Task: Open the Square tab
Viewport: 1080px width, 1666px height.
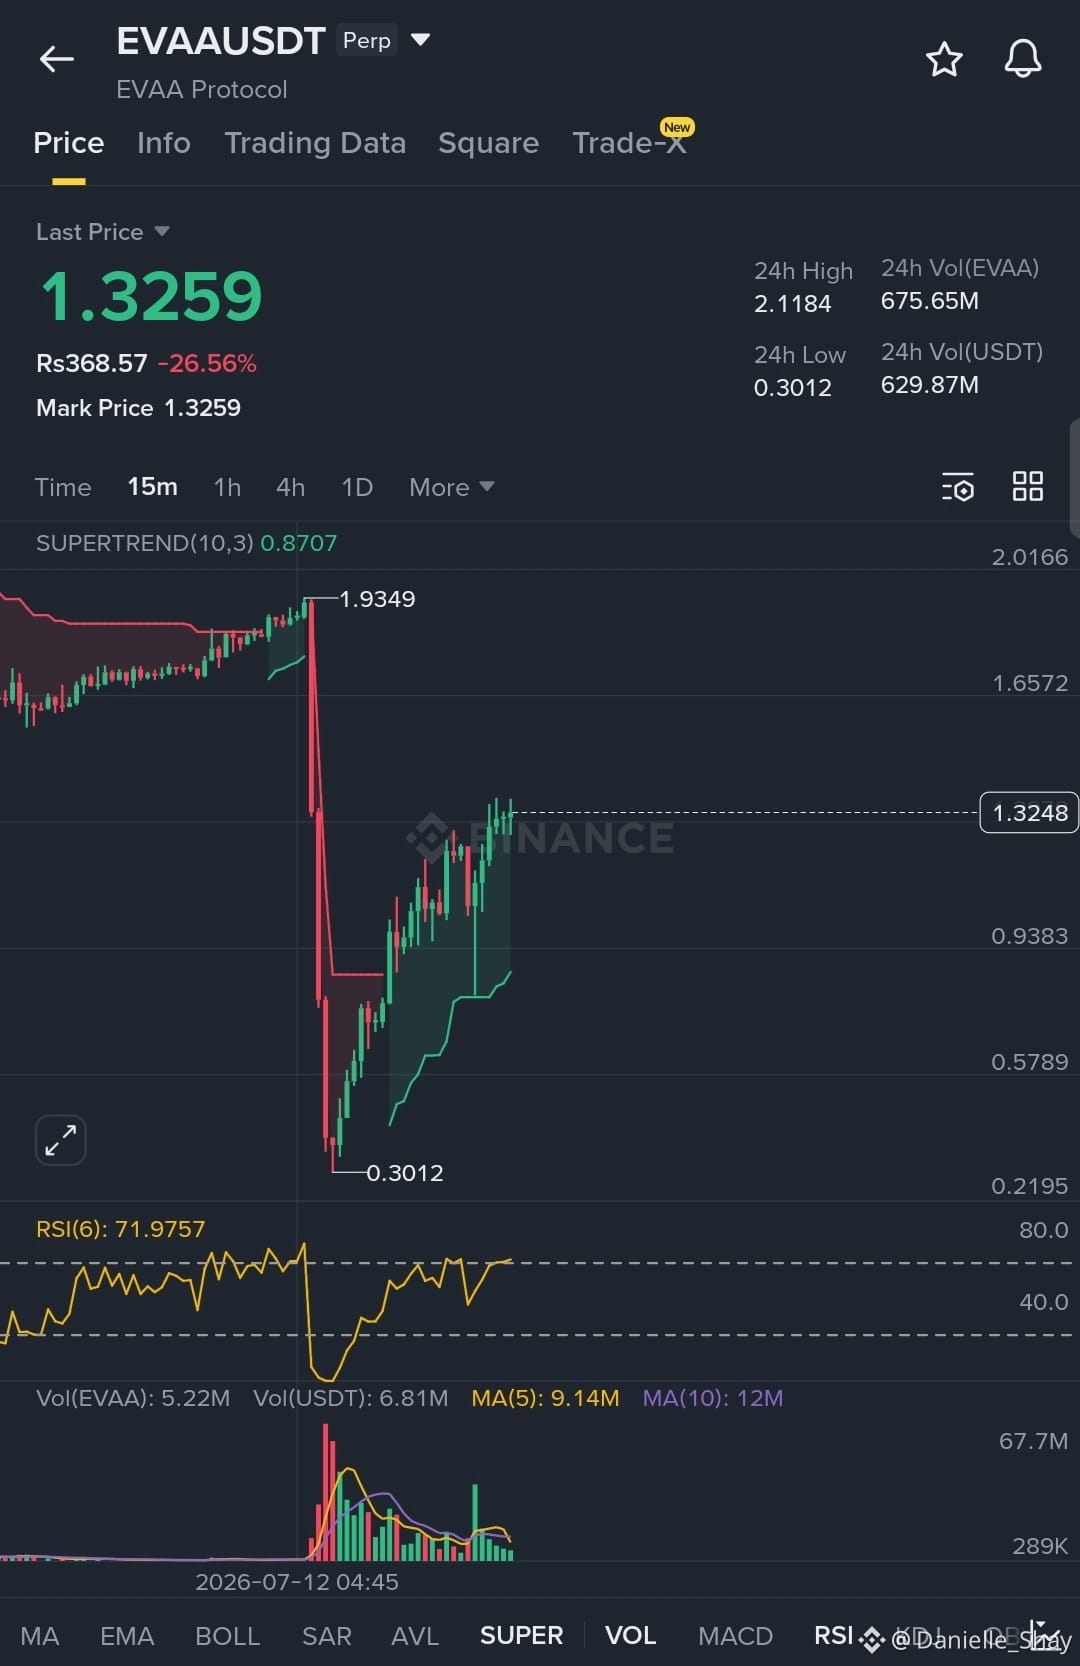Action: tap(488, 143)
